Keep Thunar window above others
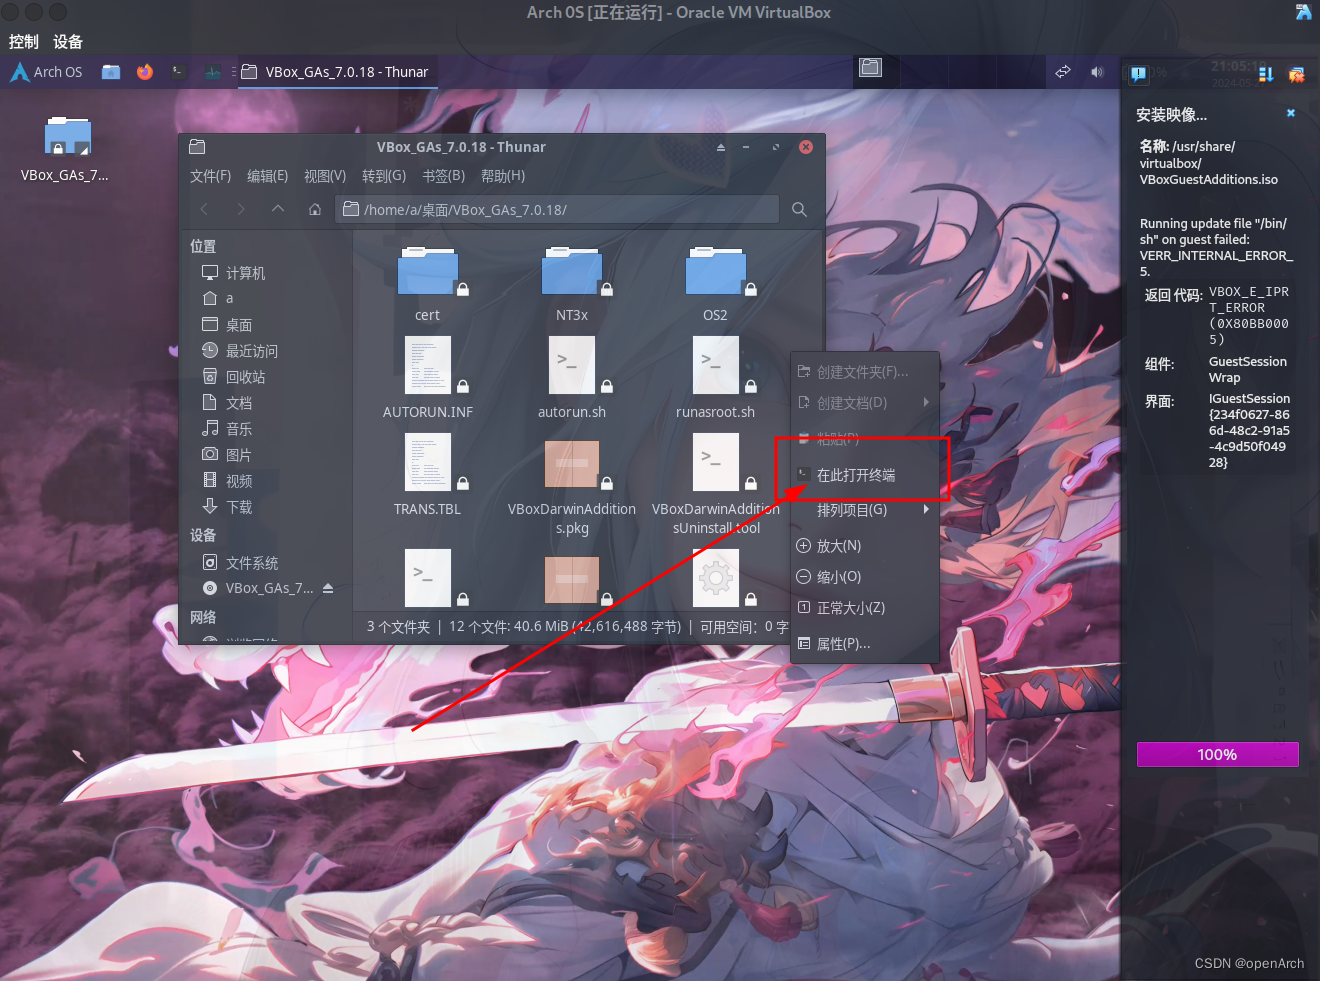Image resolution: width=1320 pixels, height=981 pixels. pos(721,147)
